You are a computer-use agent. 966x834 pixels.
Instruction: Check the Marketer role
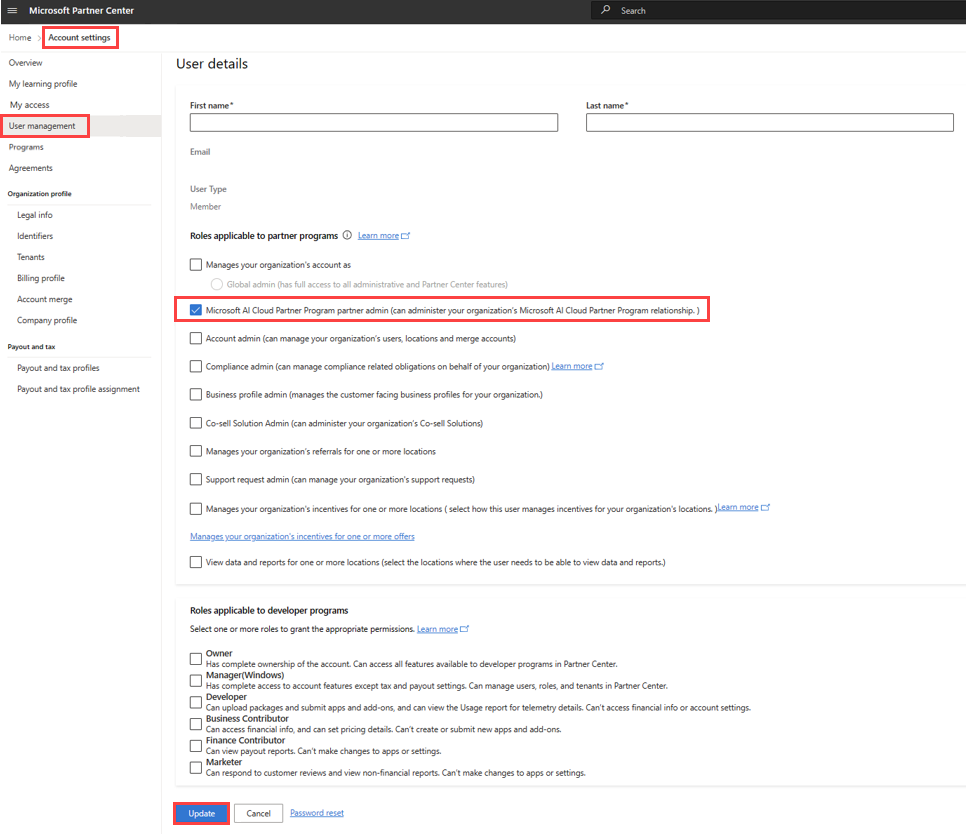pyautogui.click(x=196, y=766)
